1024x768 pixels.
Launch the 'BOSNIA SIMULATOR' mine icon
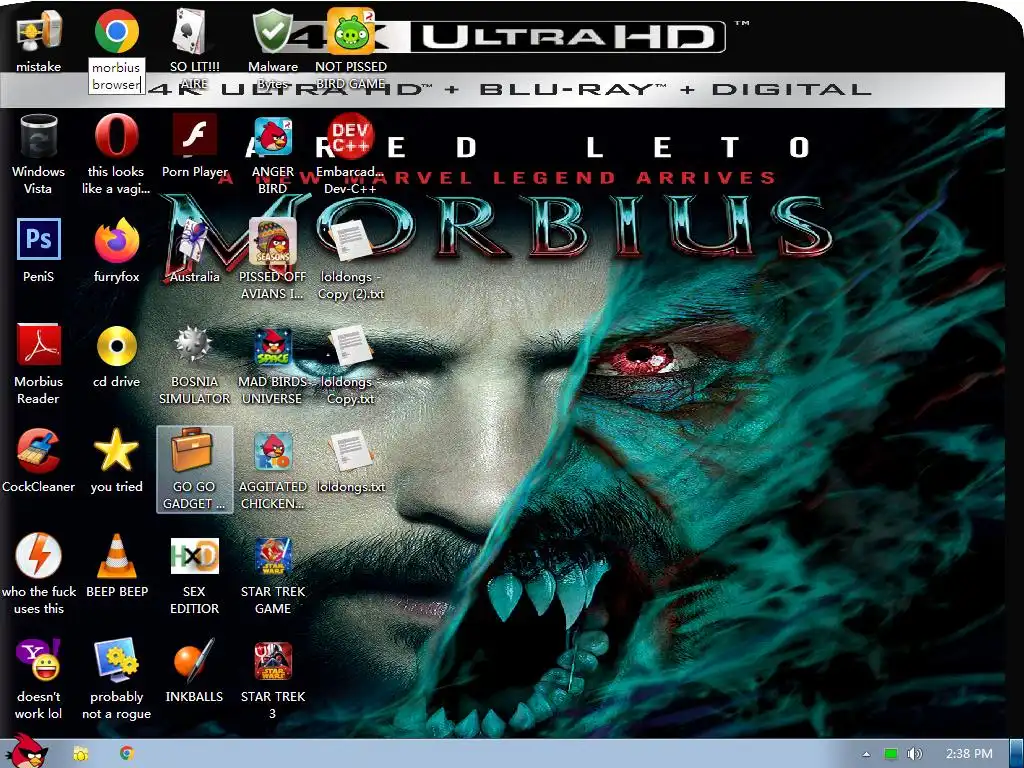click(194, 345)
